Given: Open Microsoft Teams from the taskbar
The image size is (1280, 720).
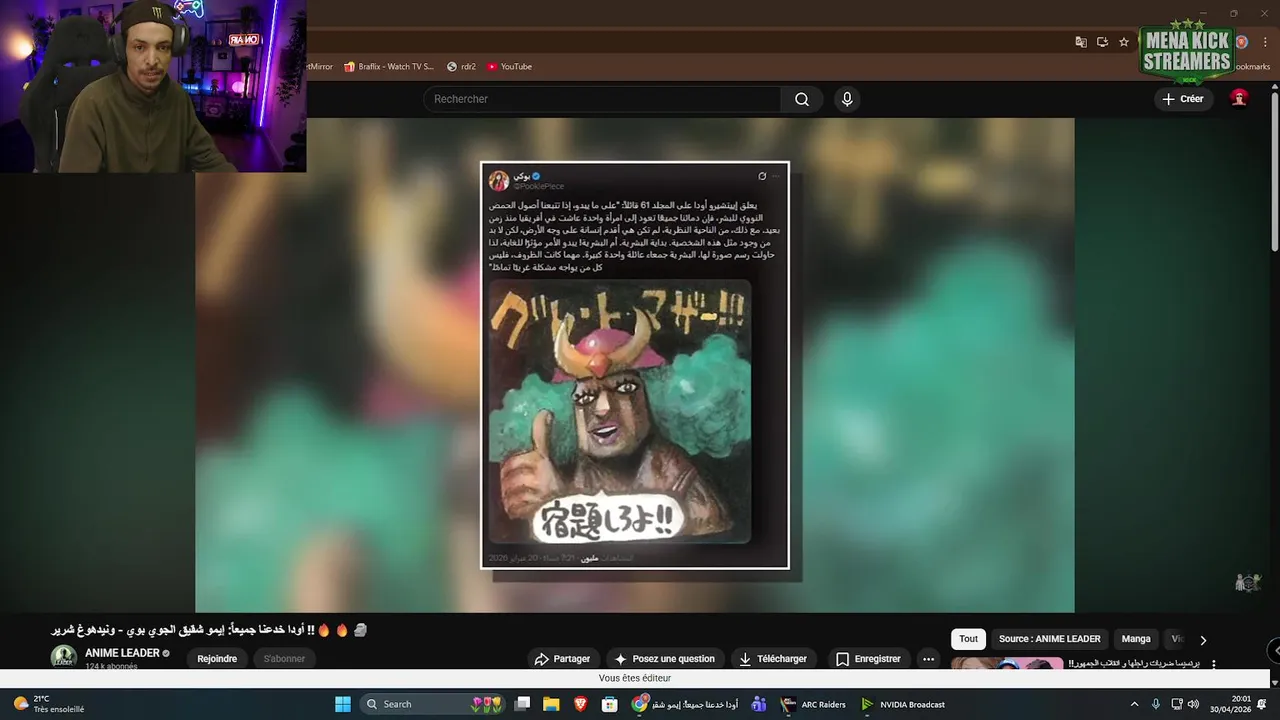Looking at the screenshot, I should 759,704.
